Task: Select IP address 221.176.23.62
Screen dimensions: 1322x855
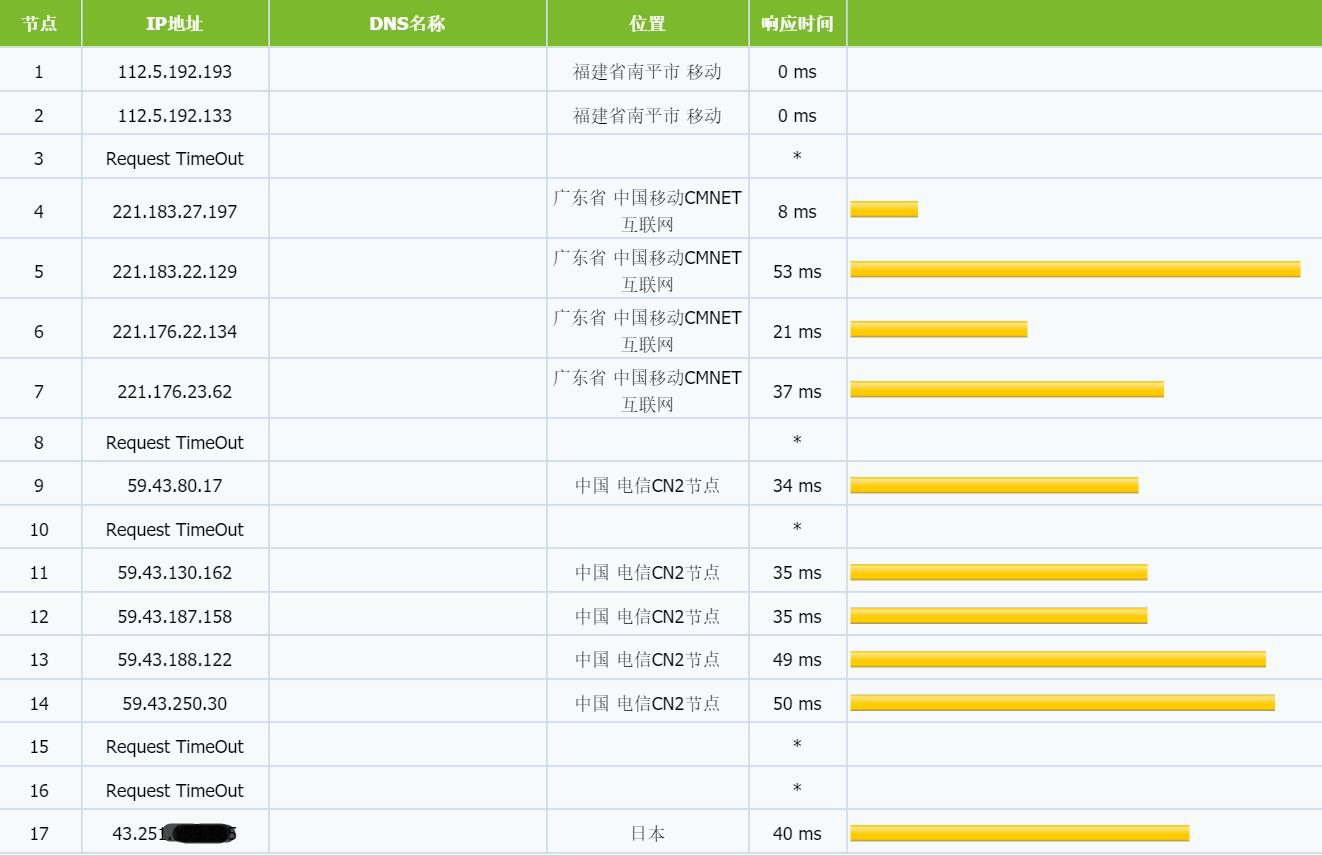Action: [175, 392]
